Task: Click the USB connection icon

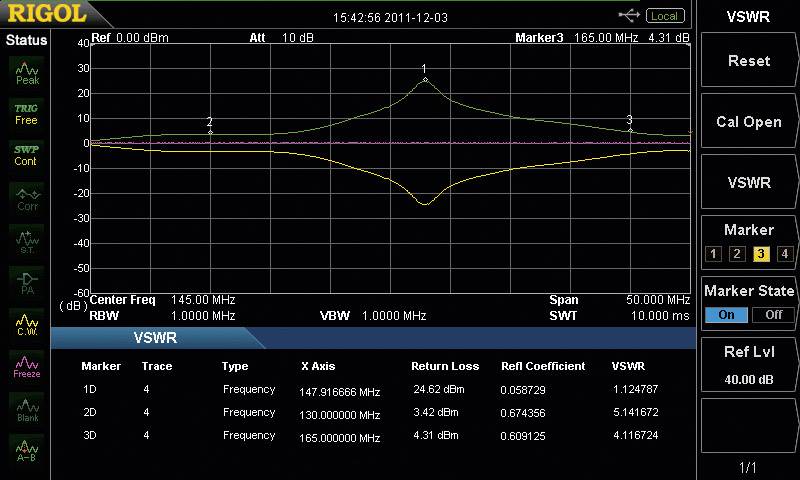Action: [629, 15]
